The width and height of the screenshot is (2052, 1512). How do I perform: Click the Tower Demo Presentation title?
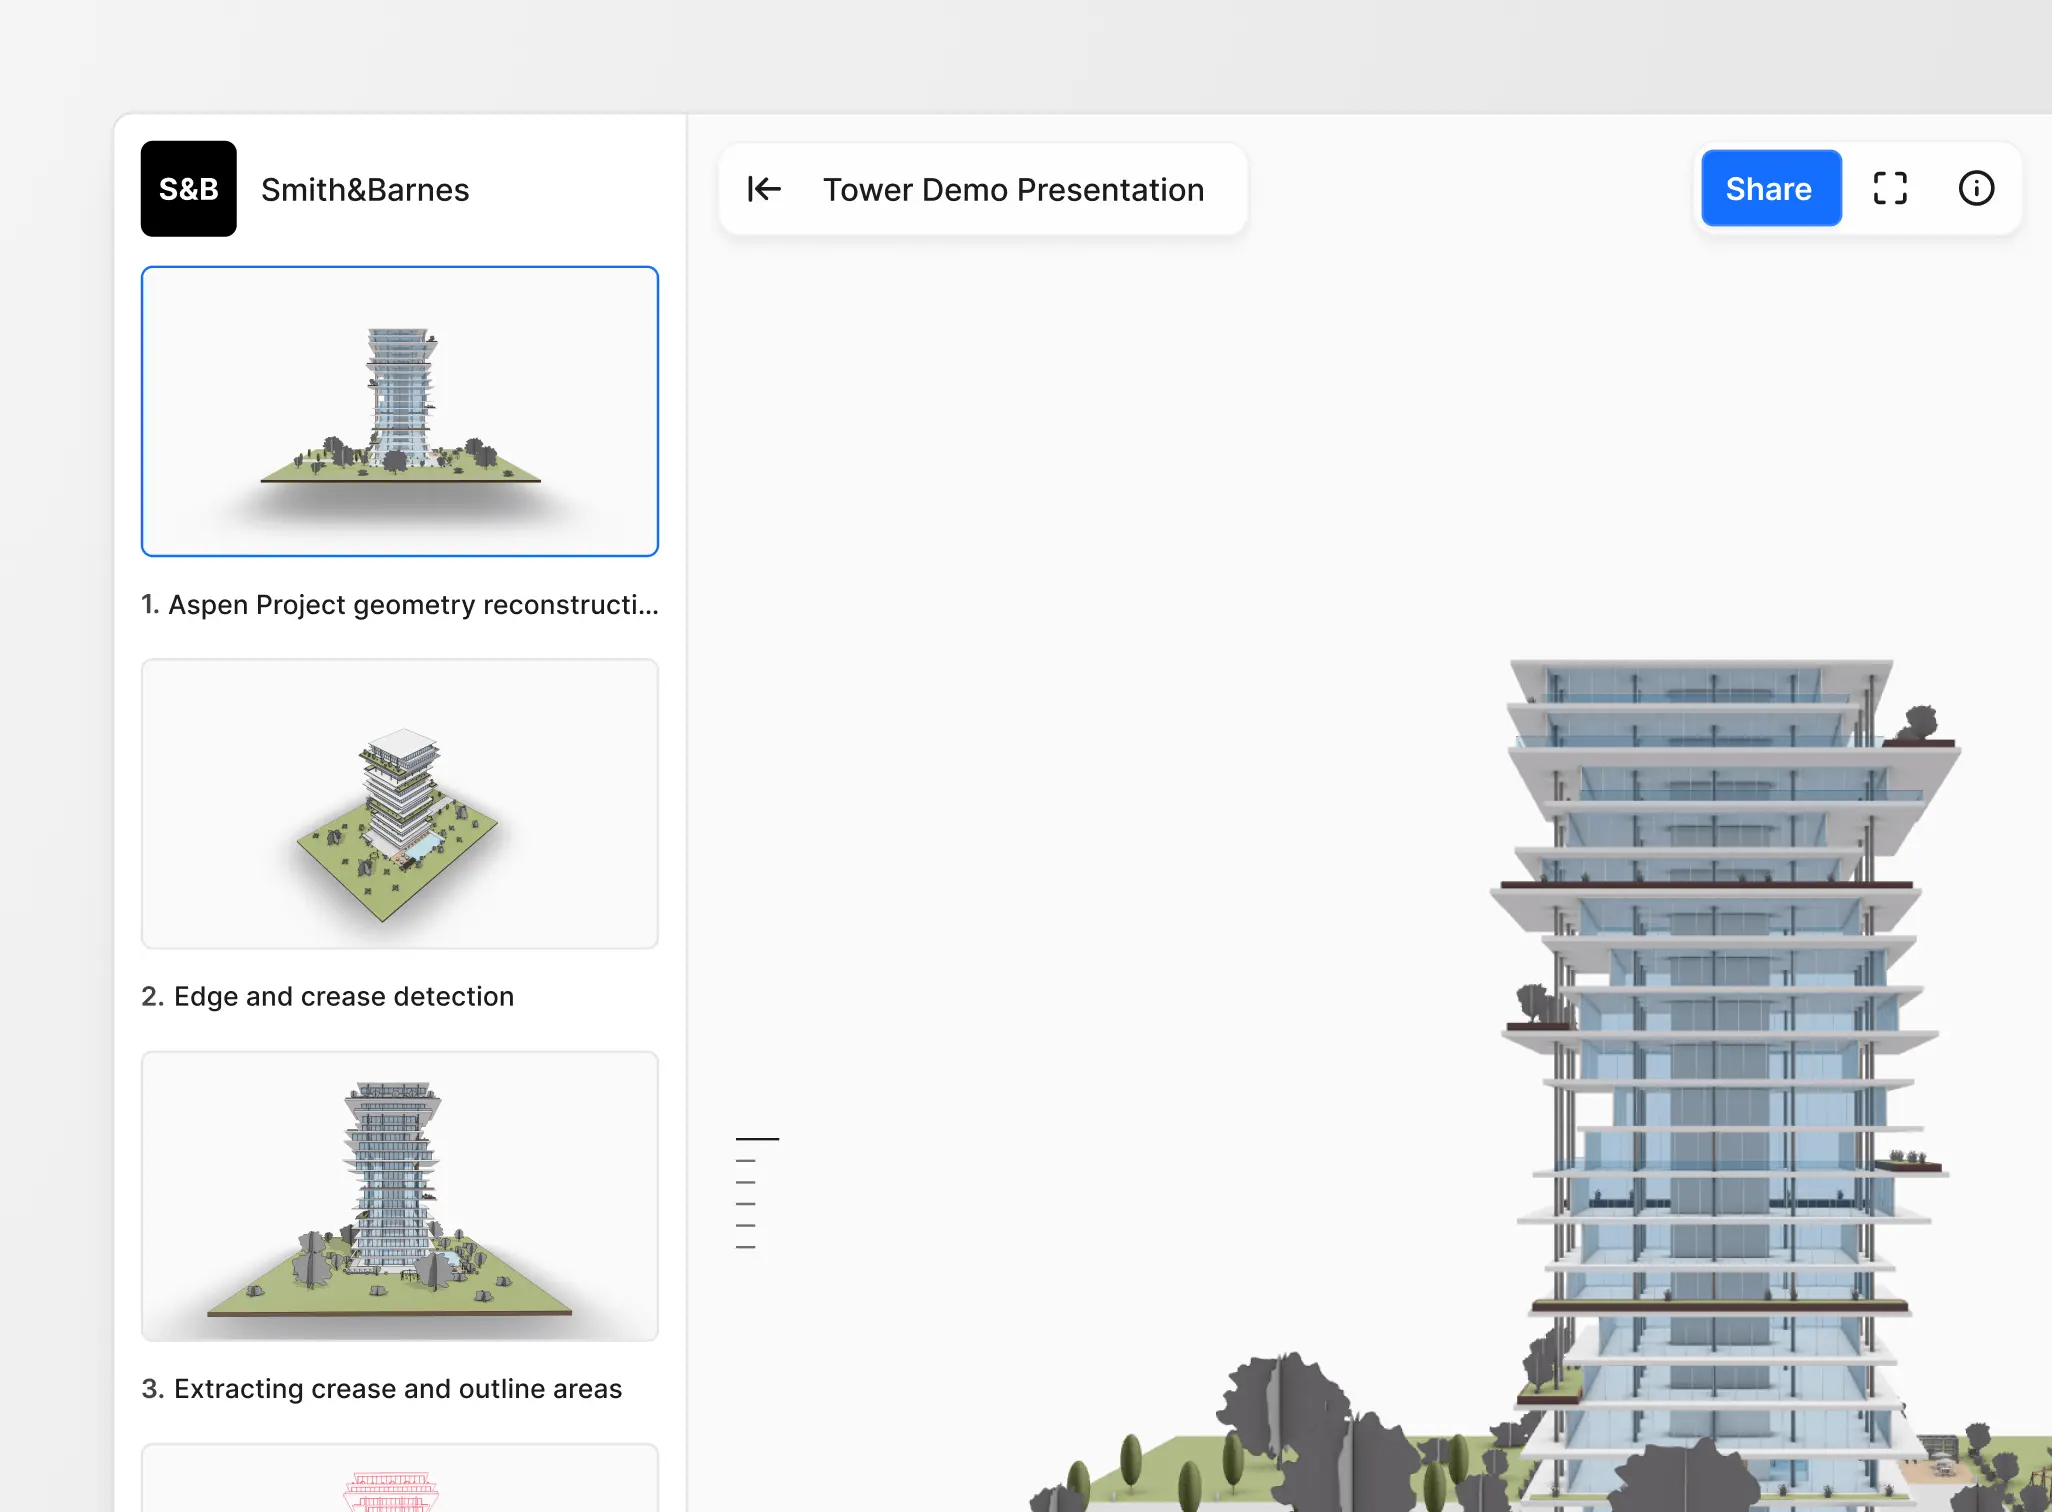(1013, 189)
